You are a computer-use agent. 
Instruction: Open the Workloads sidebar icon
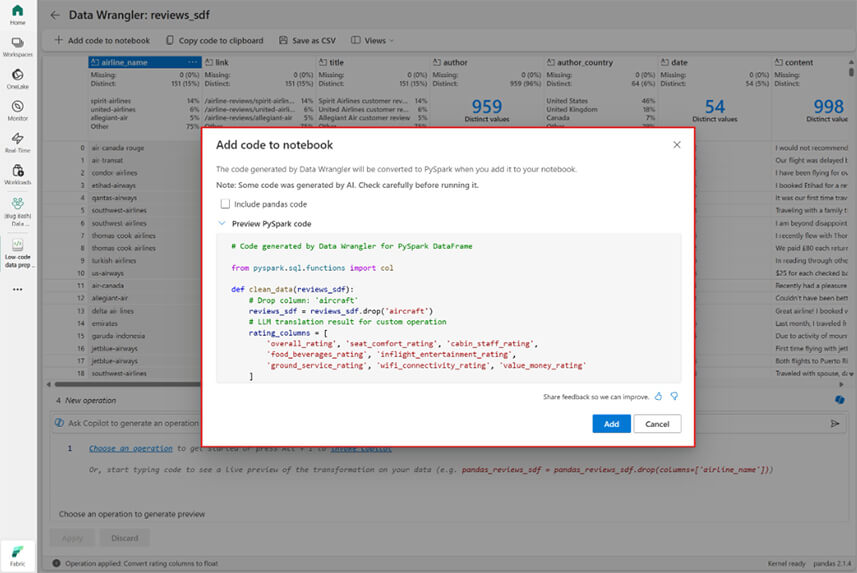coord(17,173)
